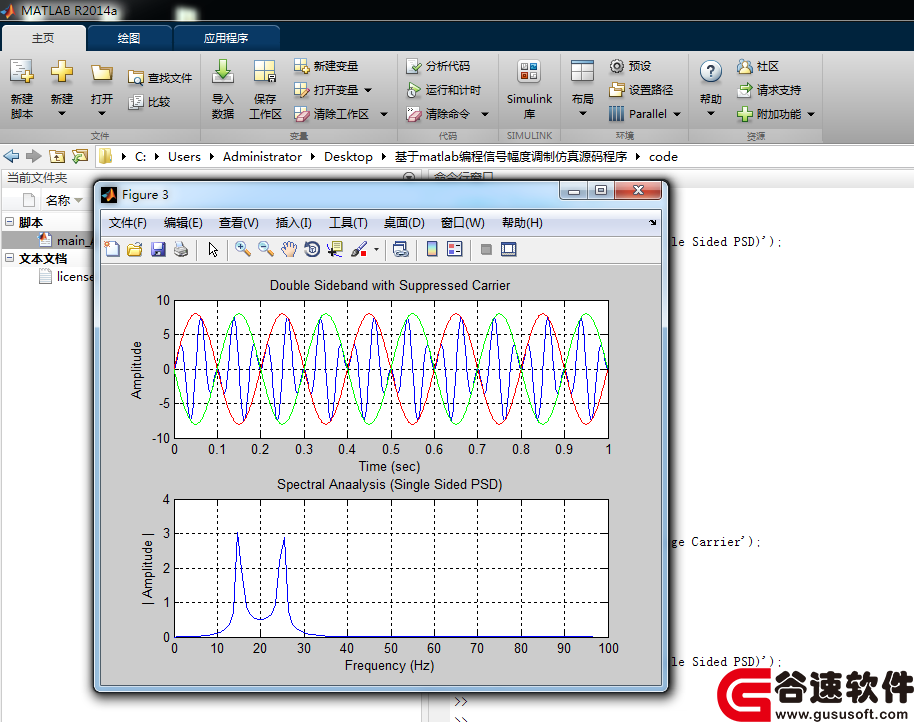
Task: Open 工具(T) menu in Figure 3
Action: point(348,223)
